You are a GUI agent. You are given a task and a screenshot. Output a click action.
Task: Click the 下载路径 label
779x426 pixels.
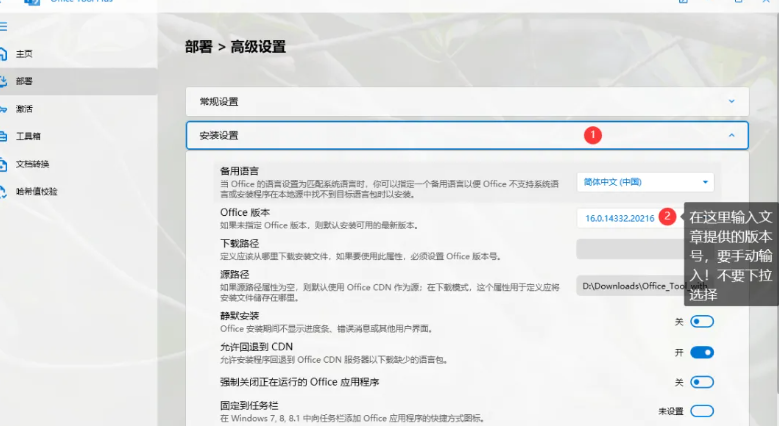(239, 244)
